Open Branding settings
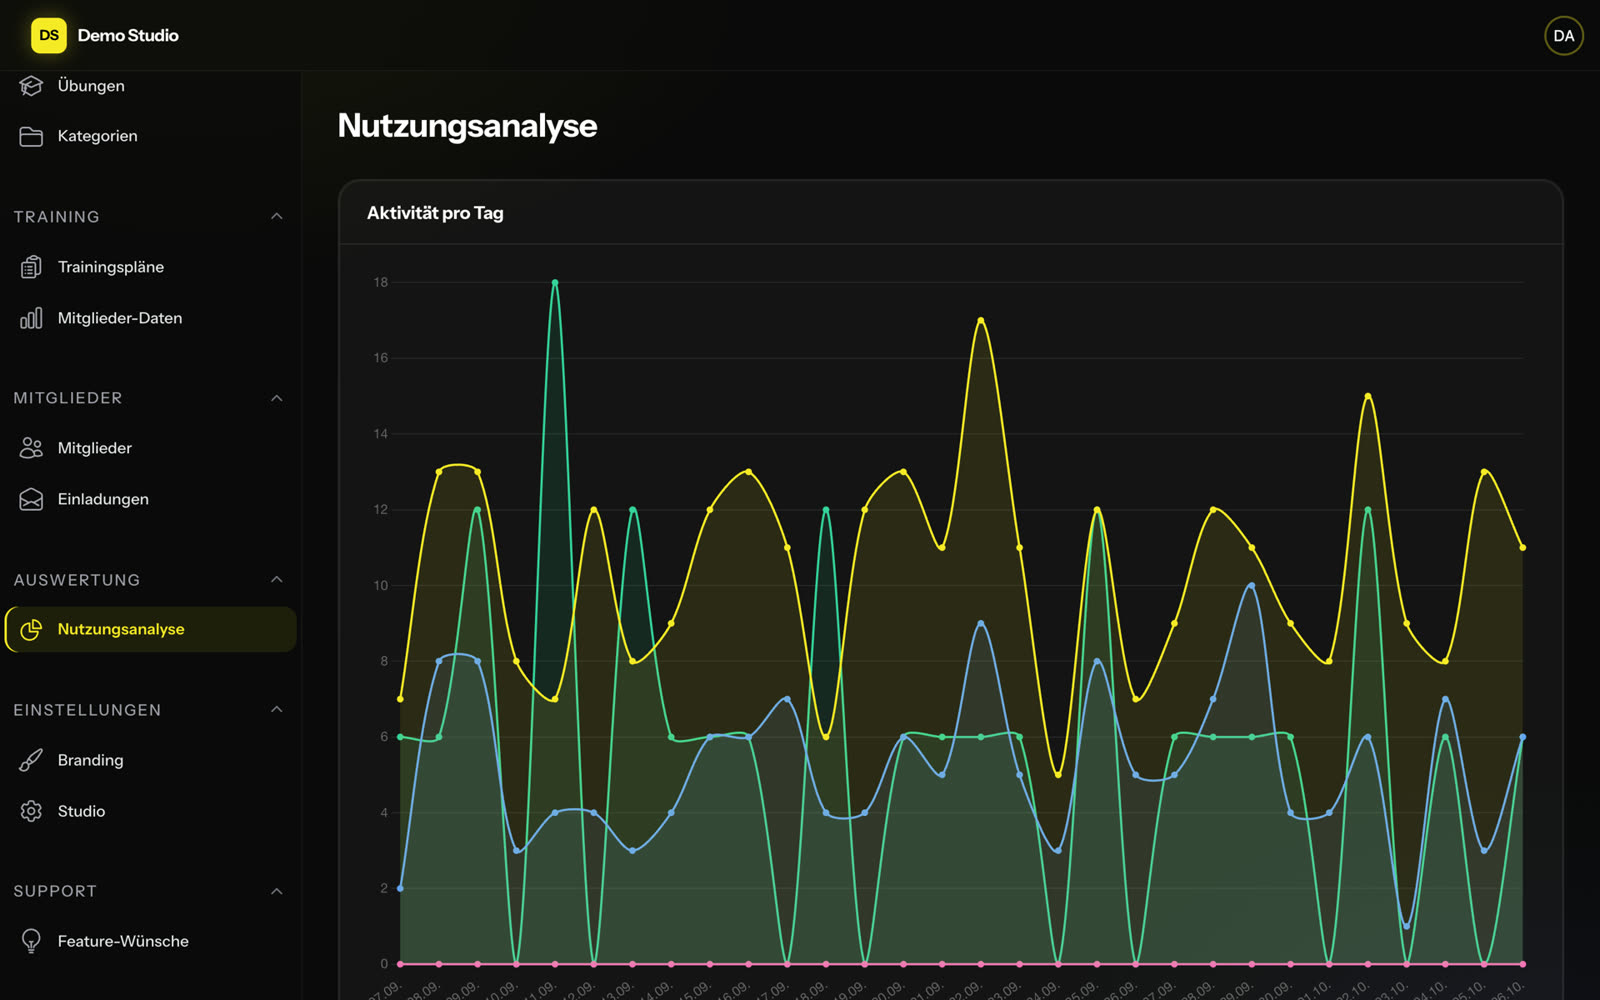 pos(150,760)
